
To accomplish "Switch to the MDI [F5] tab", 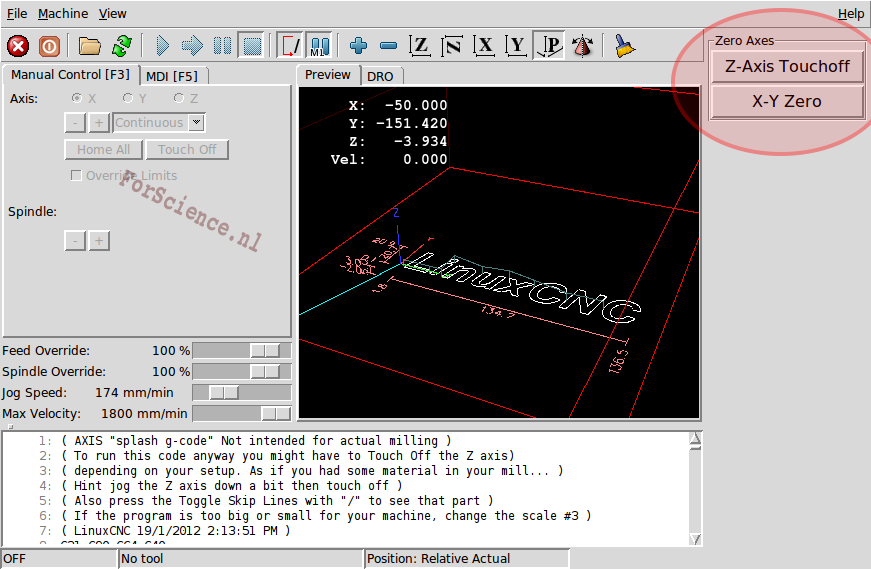I will [172, 76].
